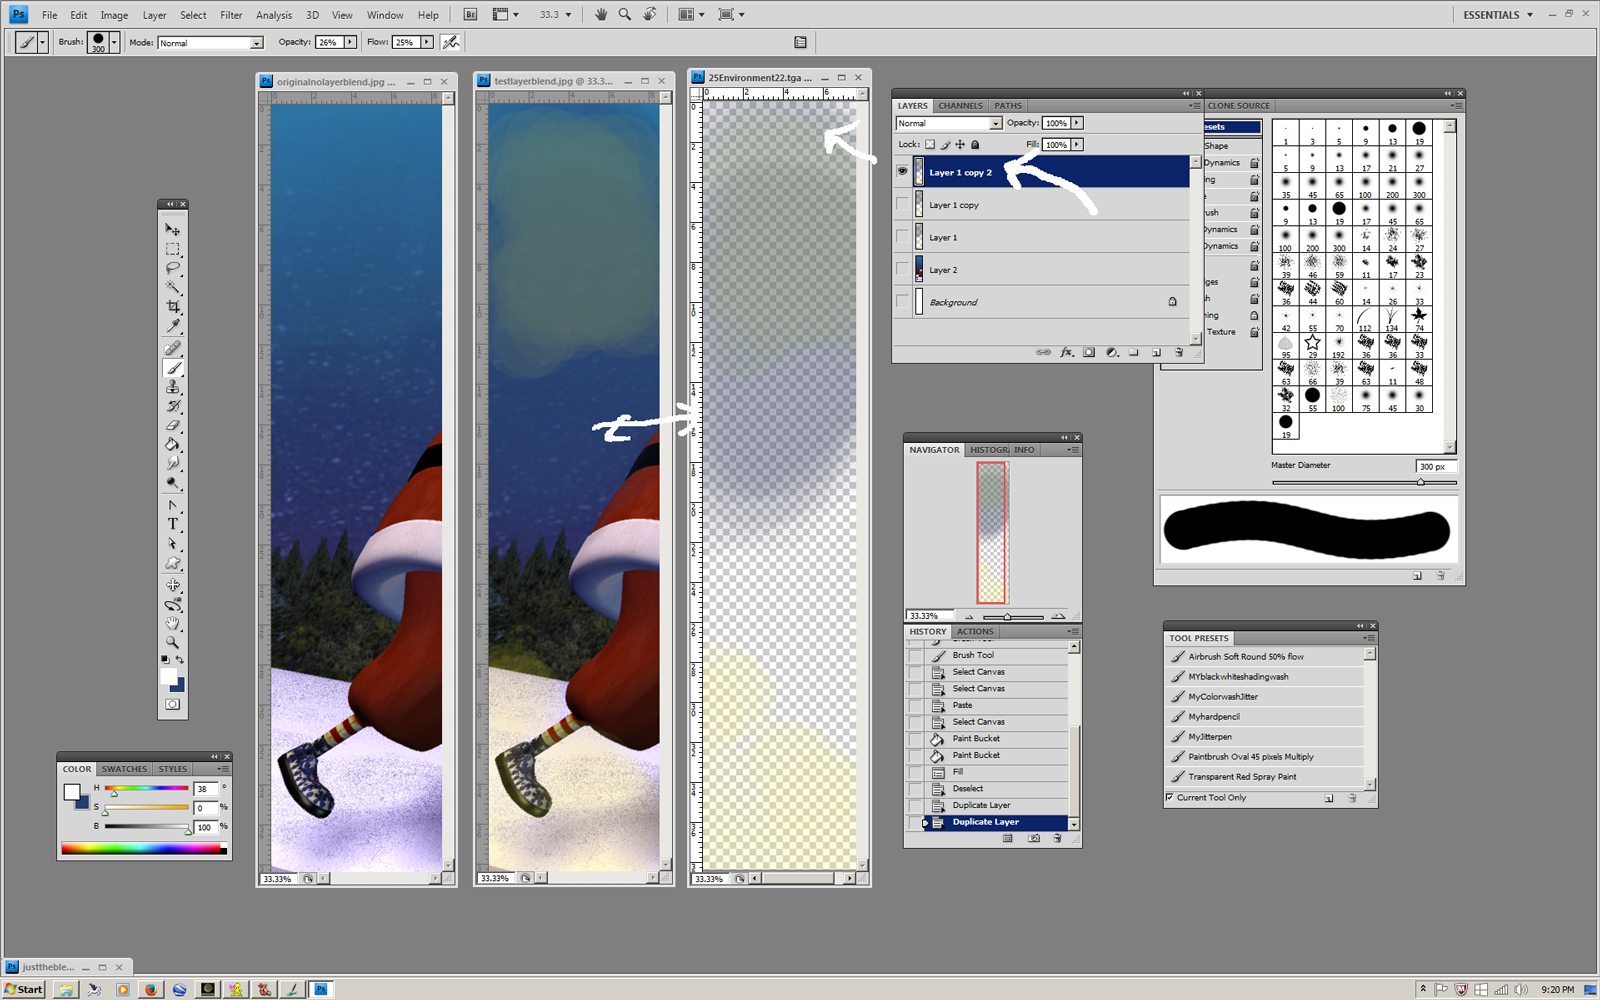The image size is (1600, 1000).
Task: Open layer Opacity slider arrow
Action: [x=1077, y=123]
